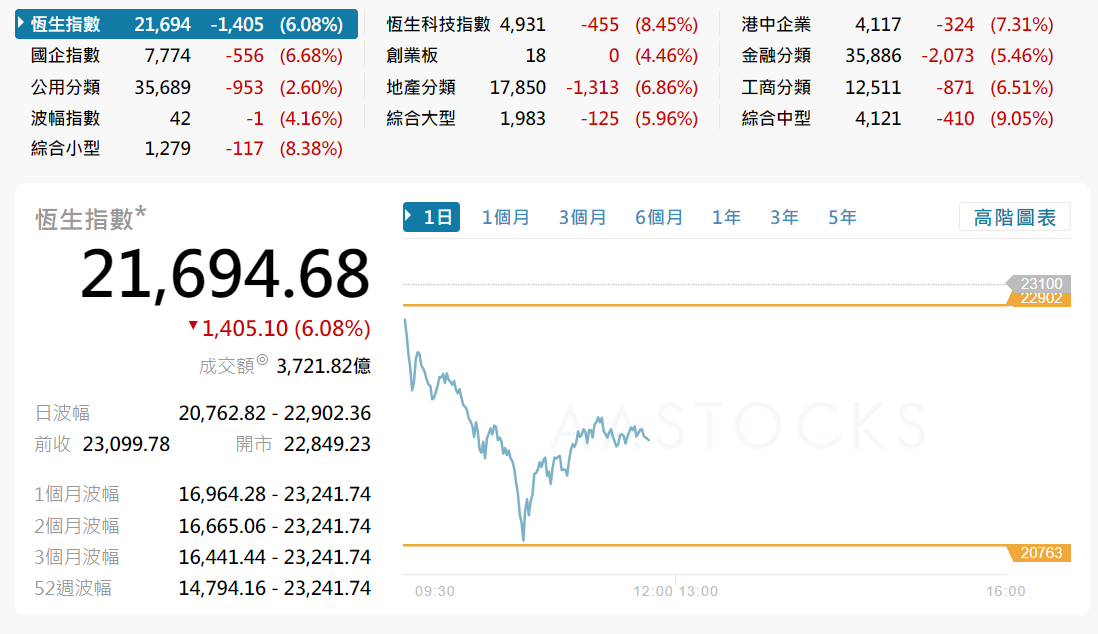
Task: Show the 3個月 chart range
Action: [x=582, y=217]
